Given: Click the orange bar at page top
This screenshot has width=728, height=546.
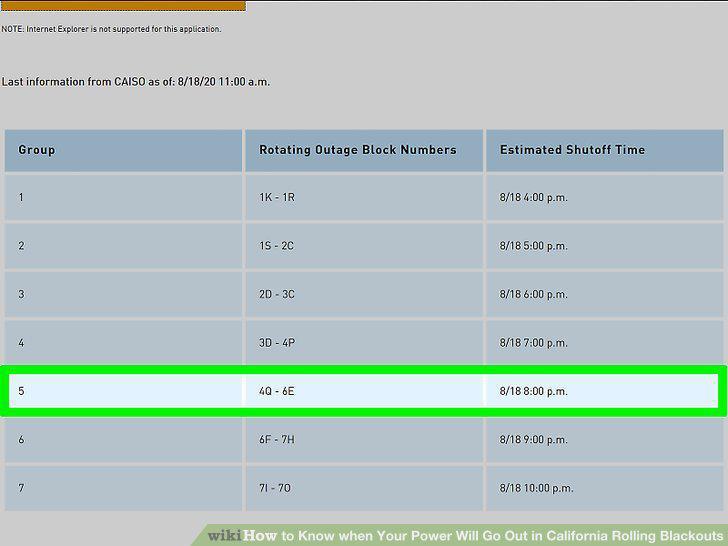Looking at the screenshot, I should point(123,6).
